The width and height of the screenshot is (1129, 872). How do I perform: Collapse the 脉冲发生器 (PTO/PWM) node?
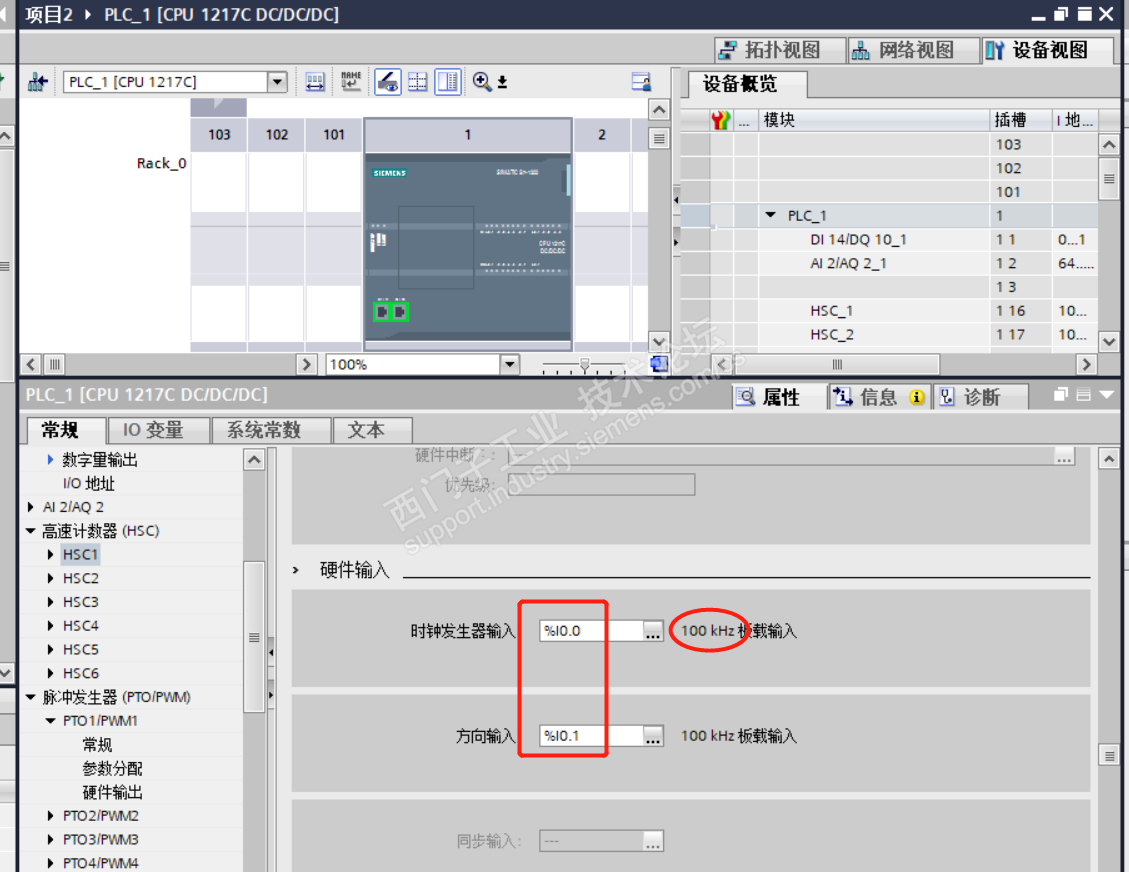(x=30, y=697)
